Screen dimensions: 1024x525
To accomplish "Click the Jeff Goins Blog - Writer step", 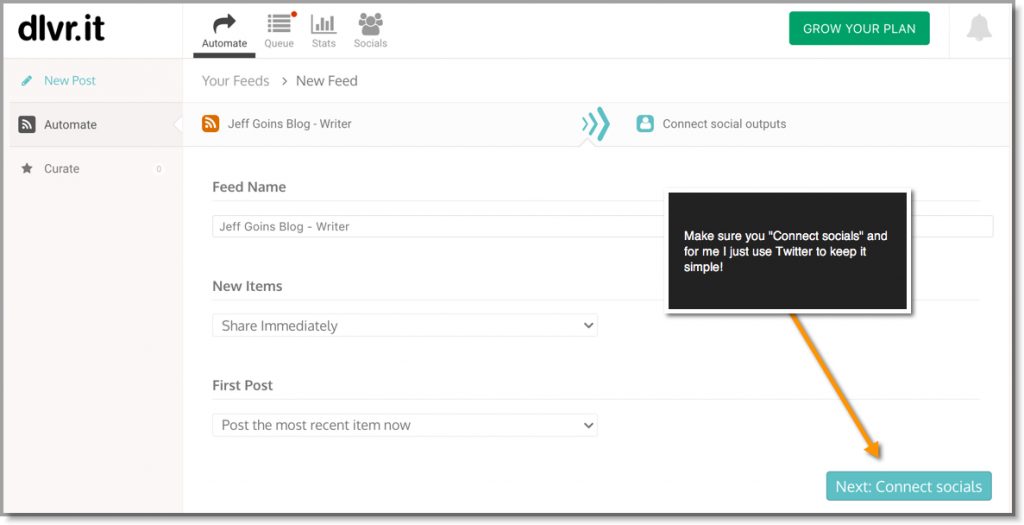I will click(289, 124).
